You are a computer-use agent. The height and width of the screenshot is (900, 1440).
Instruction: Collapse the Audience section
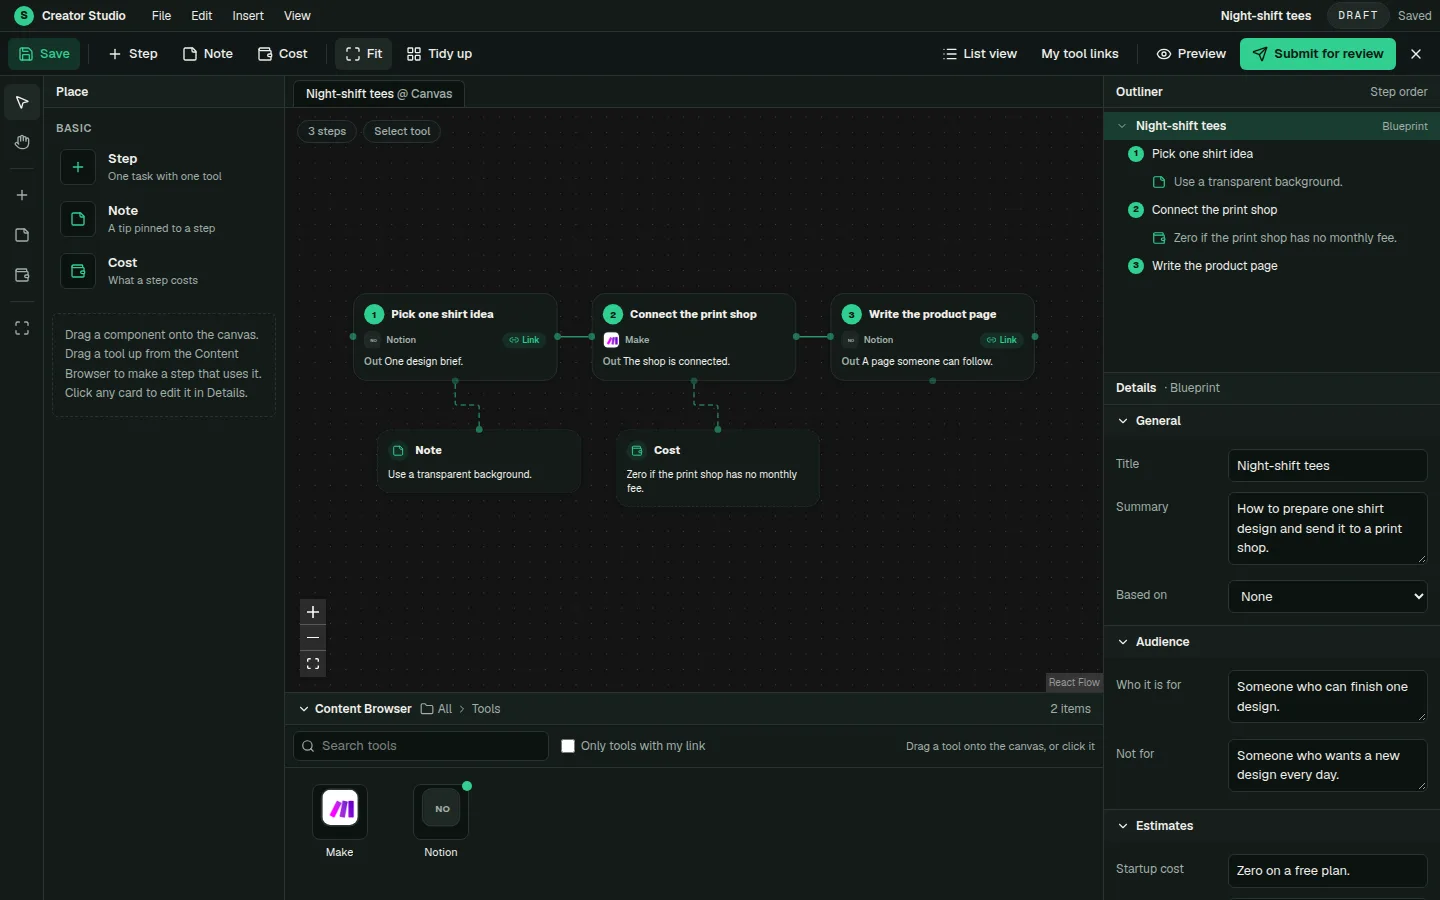click(1123, 642)
